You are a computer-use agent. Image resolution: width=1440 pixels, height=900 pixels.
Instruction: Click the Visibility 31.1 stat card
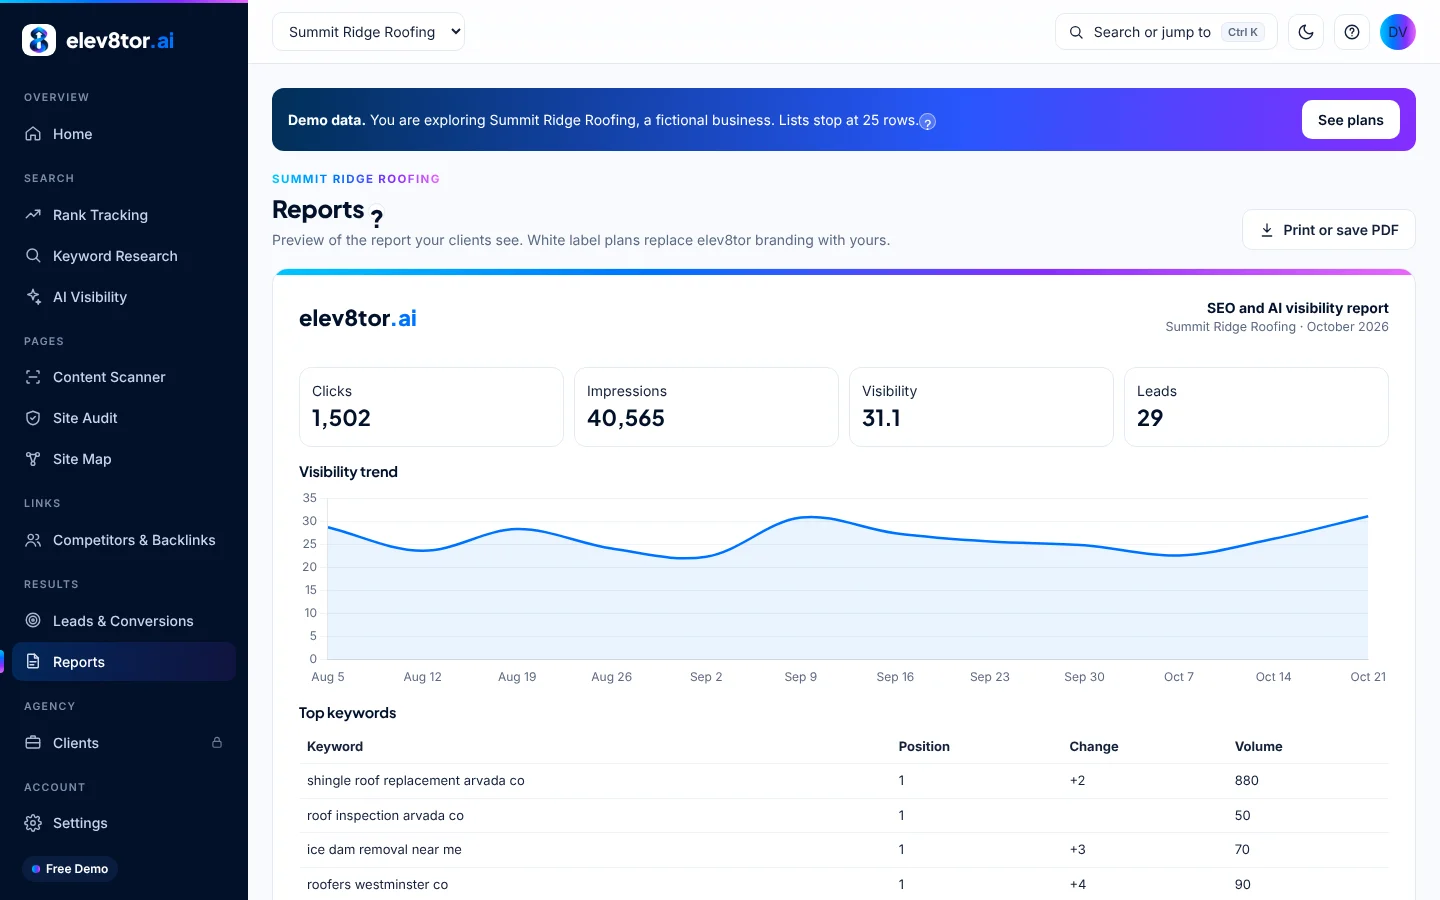[981, 407]
